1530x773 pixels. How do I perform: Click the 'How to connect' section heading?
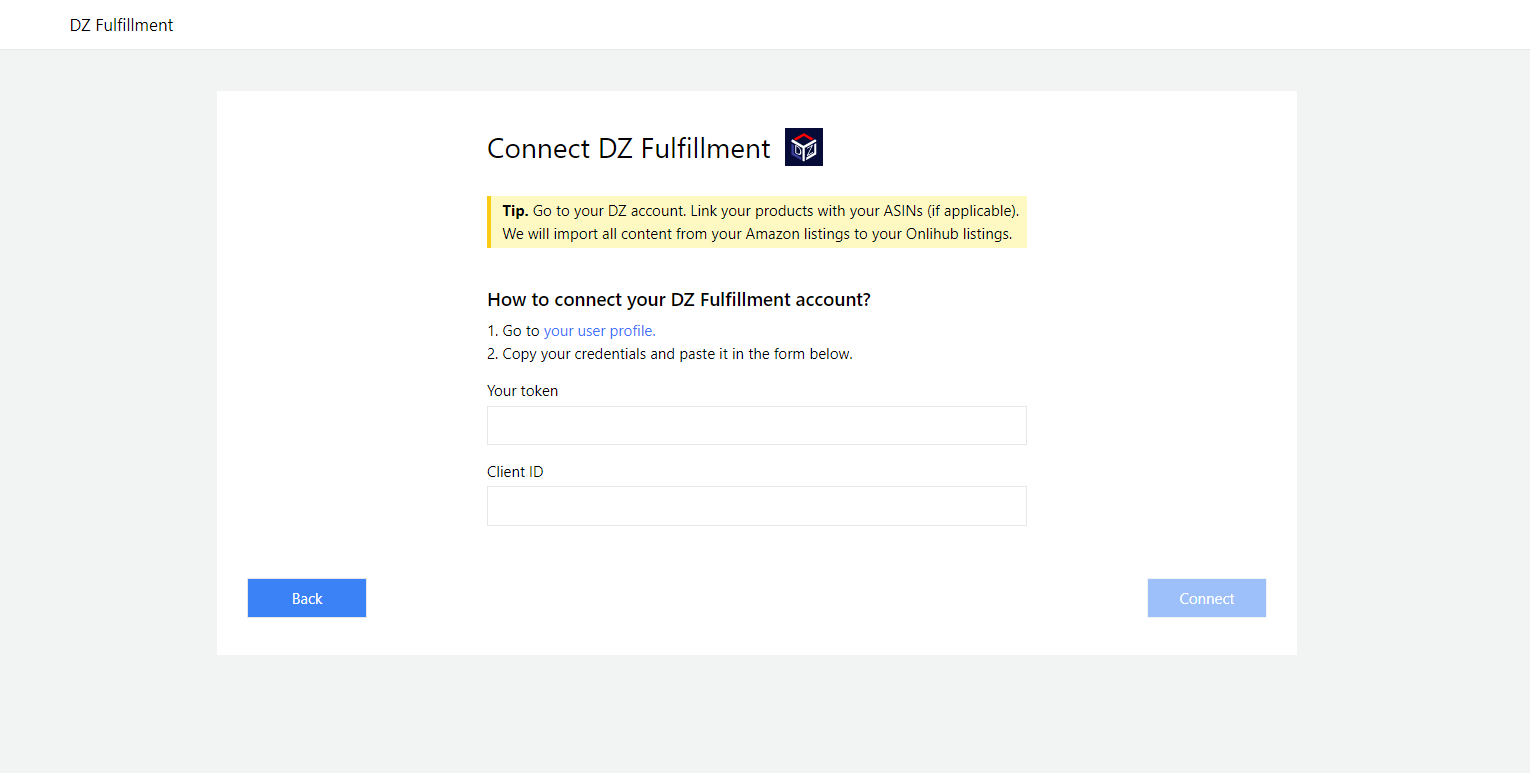pyautogui.click(x=679, y=300)
